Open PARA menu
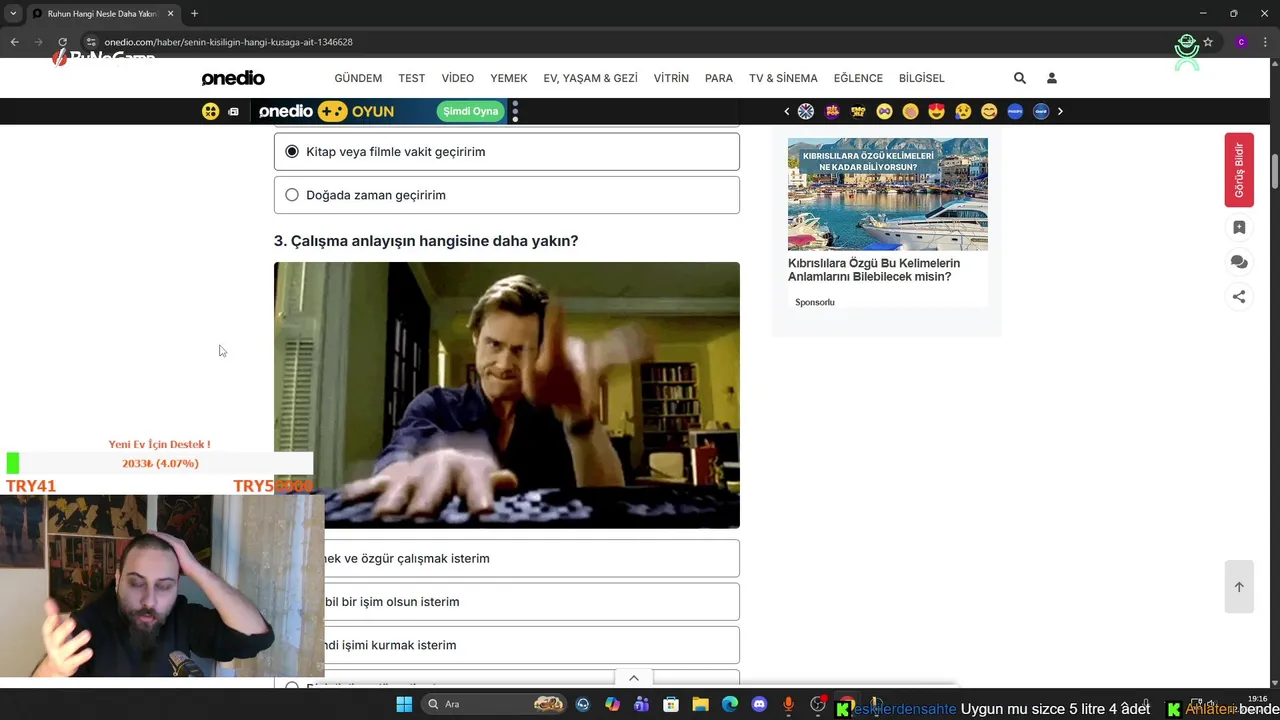The image size is (1280, 720). pyautogui.click(x=719, y=78)
